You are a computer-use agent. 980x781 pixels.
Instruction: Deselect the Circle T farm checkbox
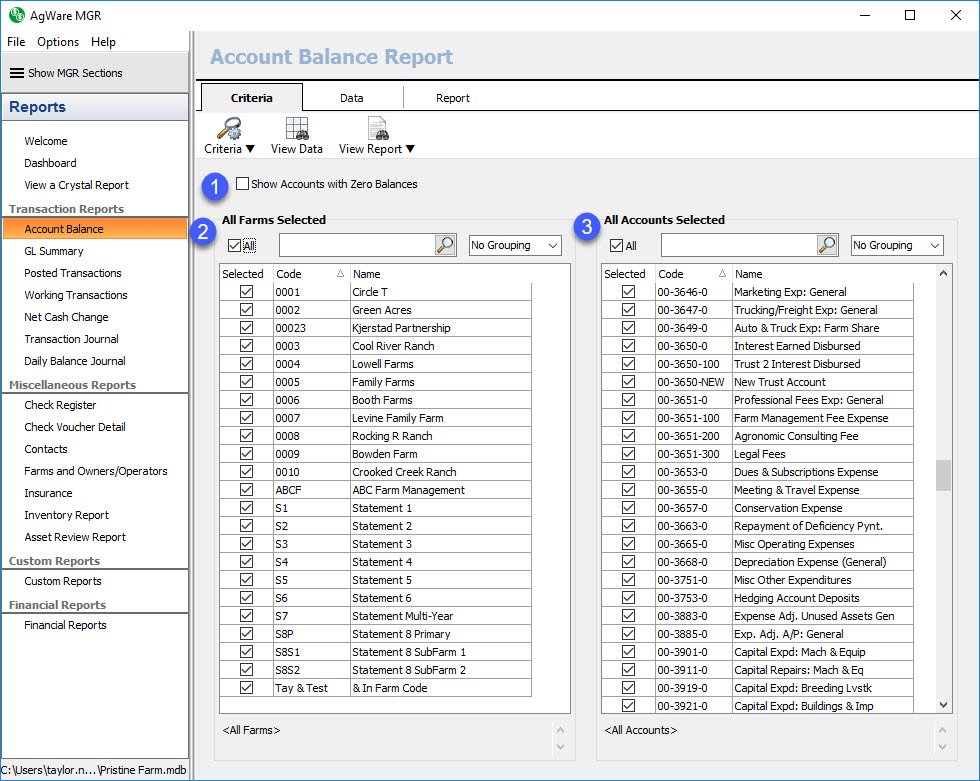point(247,292)
